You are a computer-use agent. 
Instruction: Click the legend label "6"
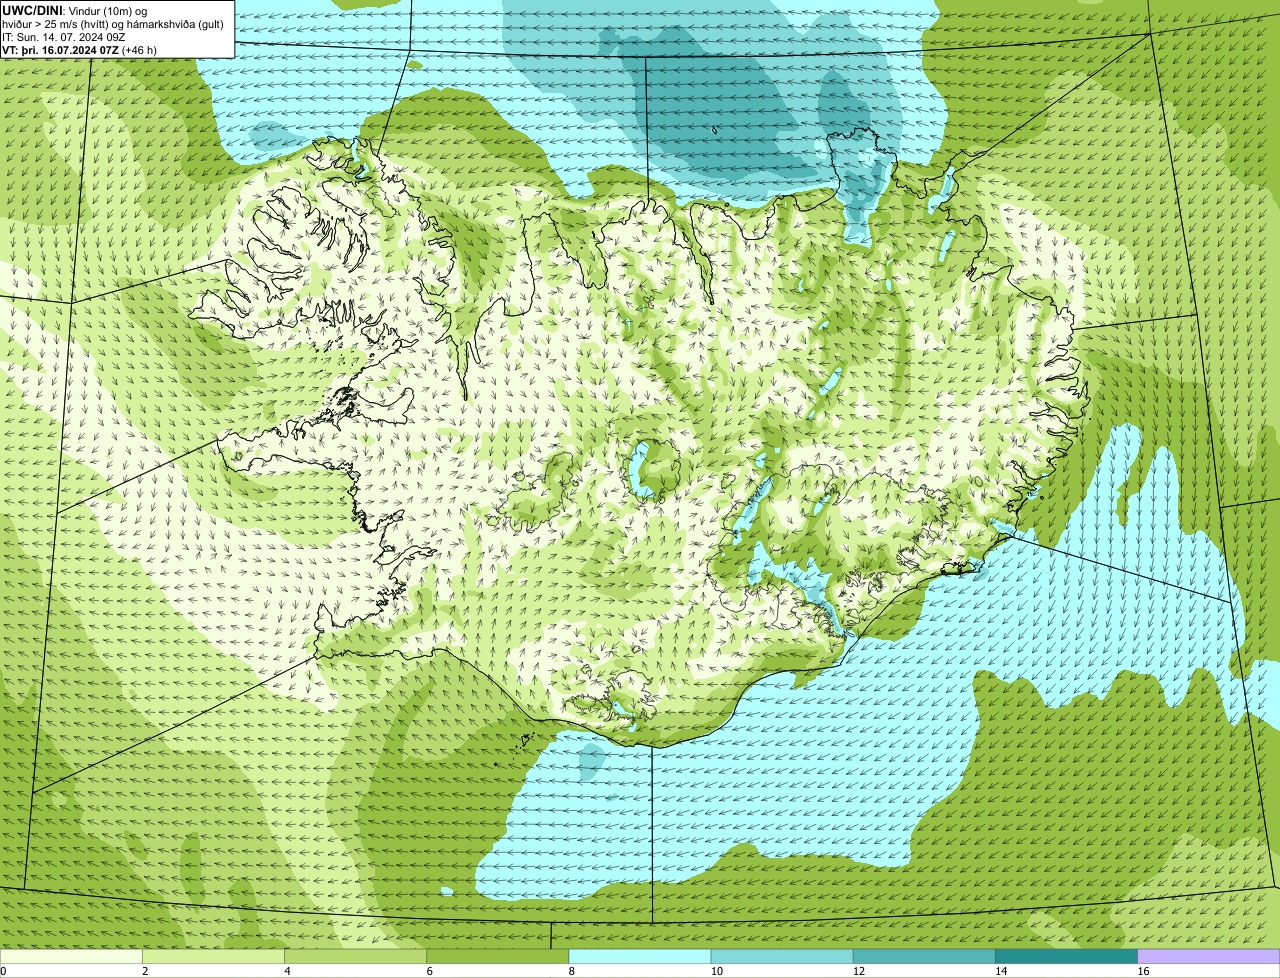[x=429, y=971]
